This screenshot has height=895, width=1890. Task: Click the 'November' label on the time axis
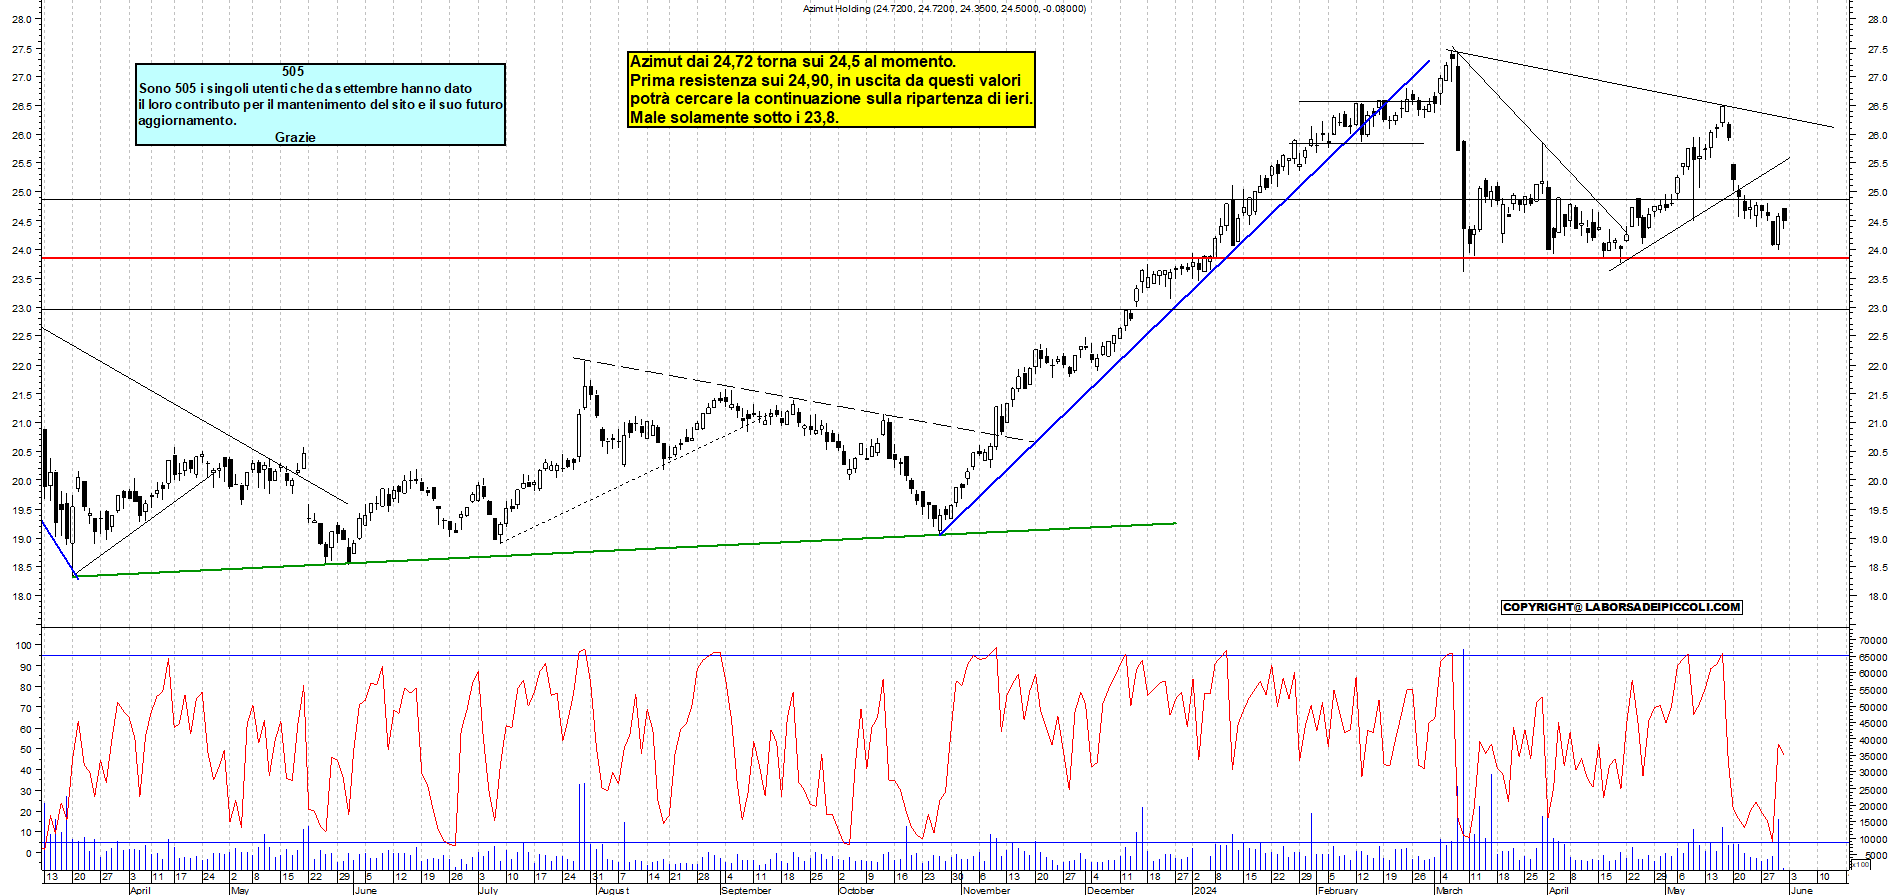[x=986, y=890]
